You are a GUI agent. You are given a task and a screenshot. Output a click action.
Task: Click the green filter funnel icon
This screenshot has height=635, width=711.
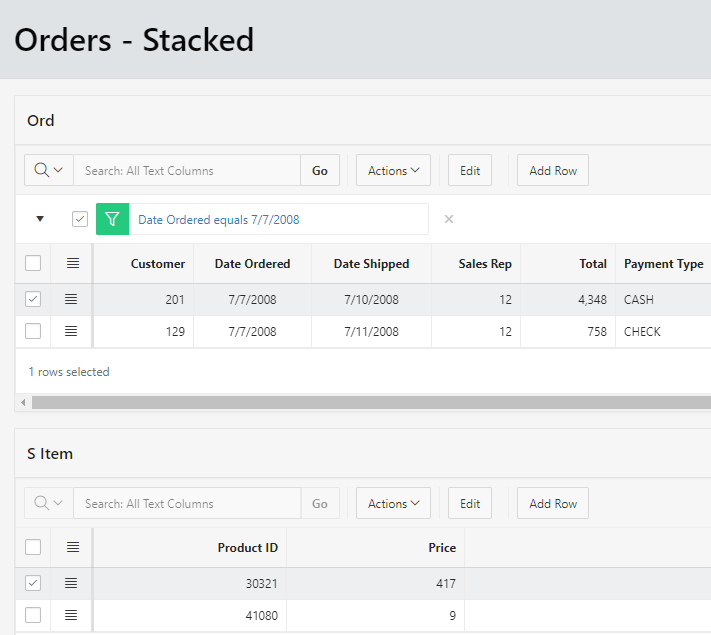pyautogui.click(x=112, y=220)
